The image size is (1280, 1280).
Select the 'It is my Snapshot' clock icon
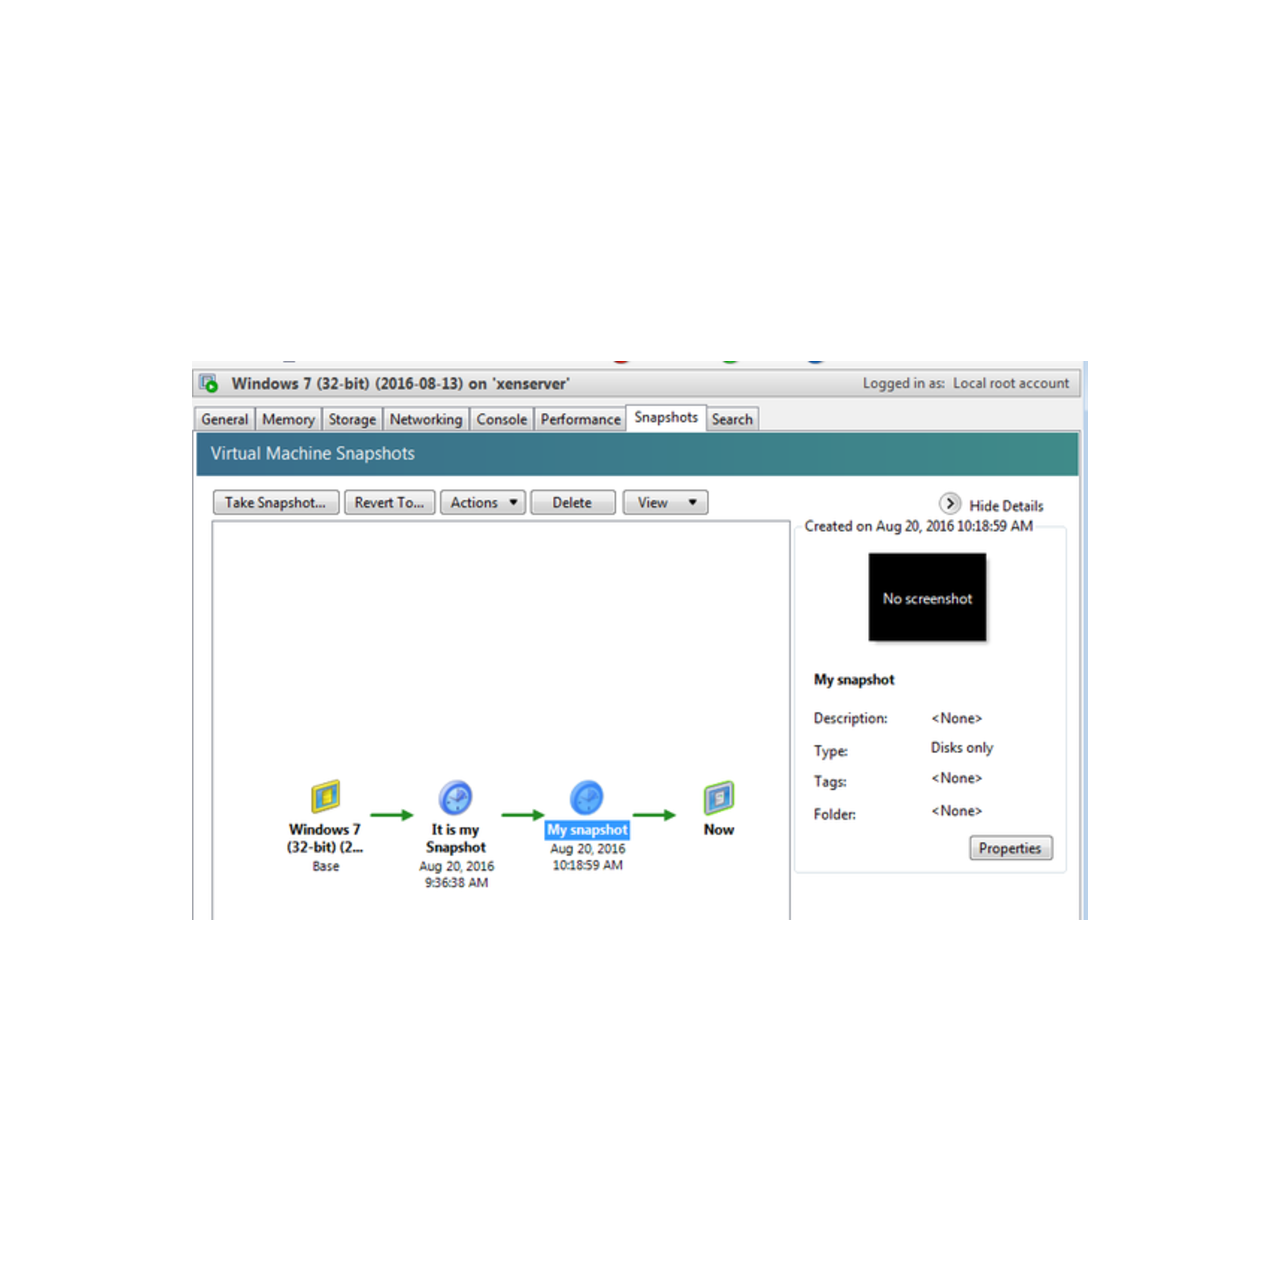click(455, 798)
